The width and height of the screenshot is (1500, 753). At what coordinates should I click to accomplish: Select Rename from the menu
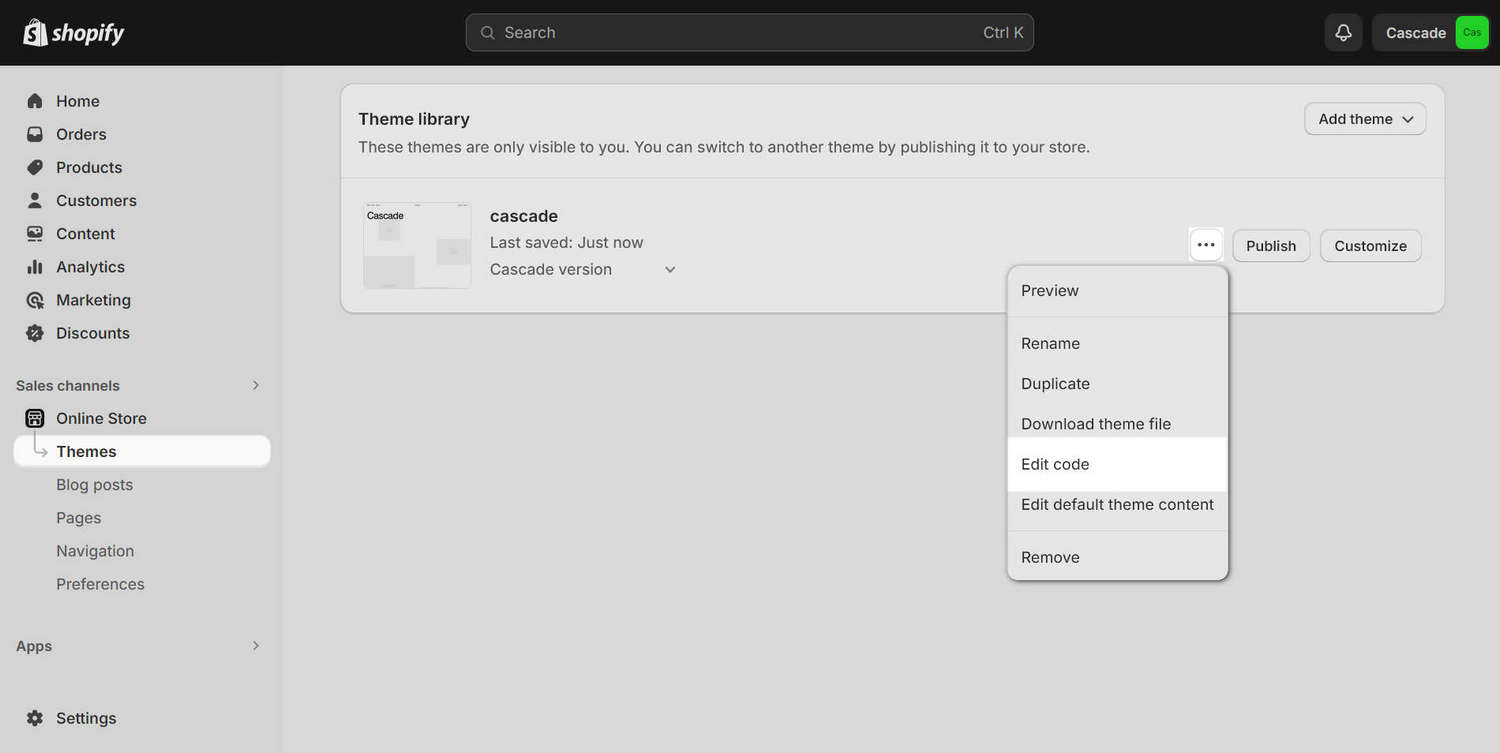coord(1117,343)
